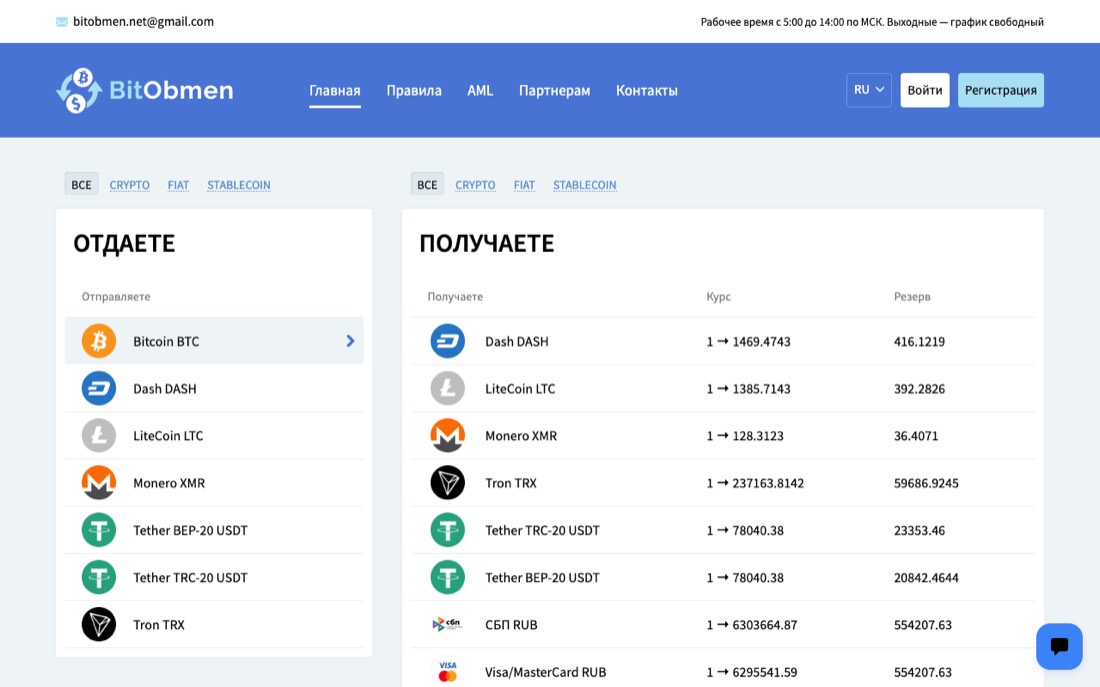The height and width of the screenshot is (687, 1100).
Task: Click Tether BEP-20 icon in Отдаете list
Action: [99, 530]
